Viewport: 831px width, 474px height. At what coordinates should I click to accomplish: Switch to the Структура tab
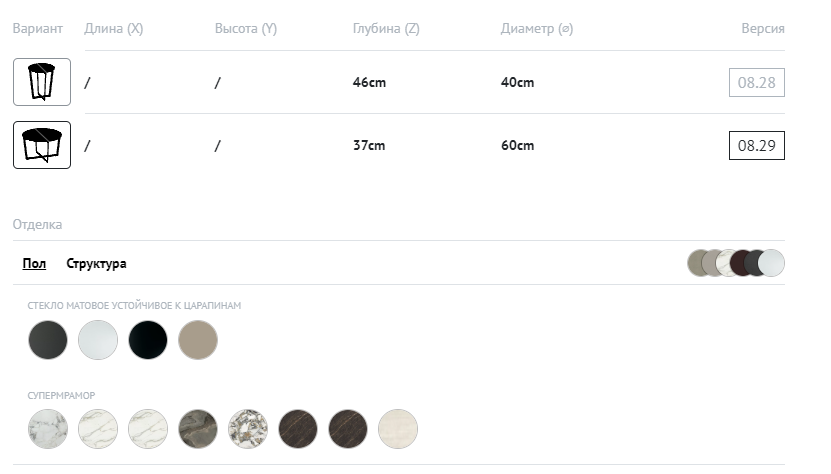(x=96, y=264)
